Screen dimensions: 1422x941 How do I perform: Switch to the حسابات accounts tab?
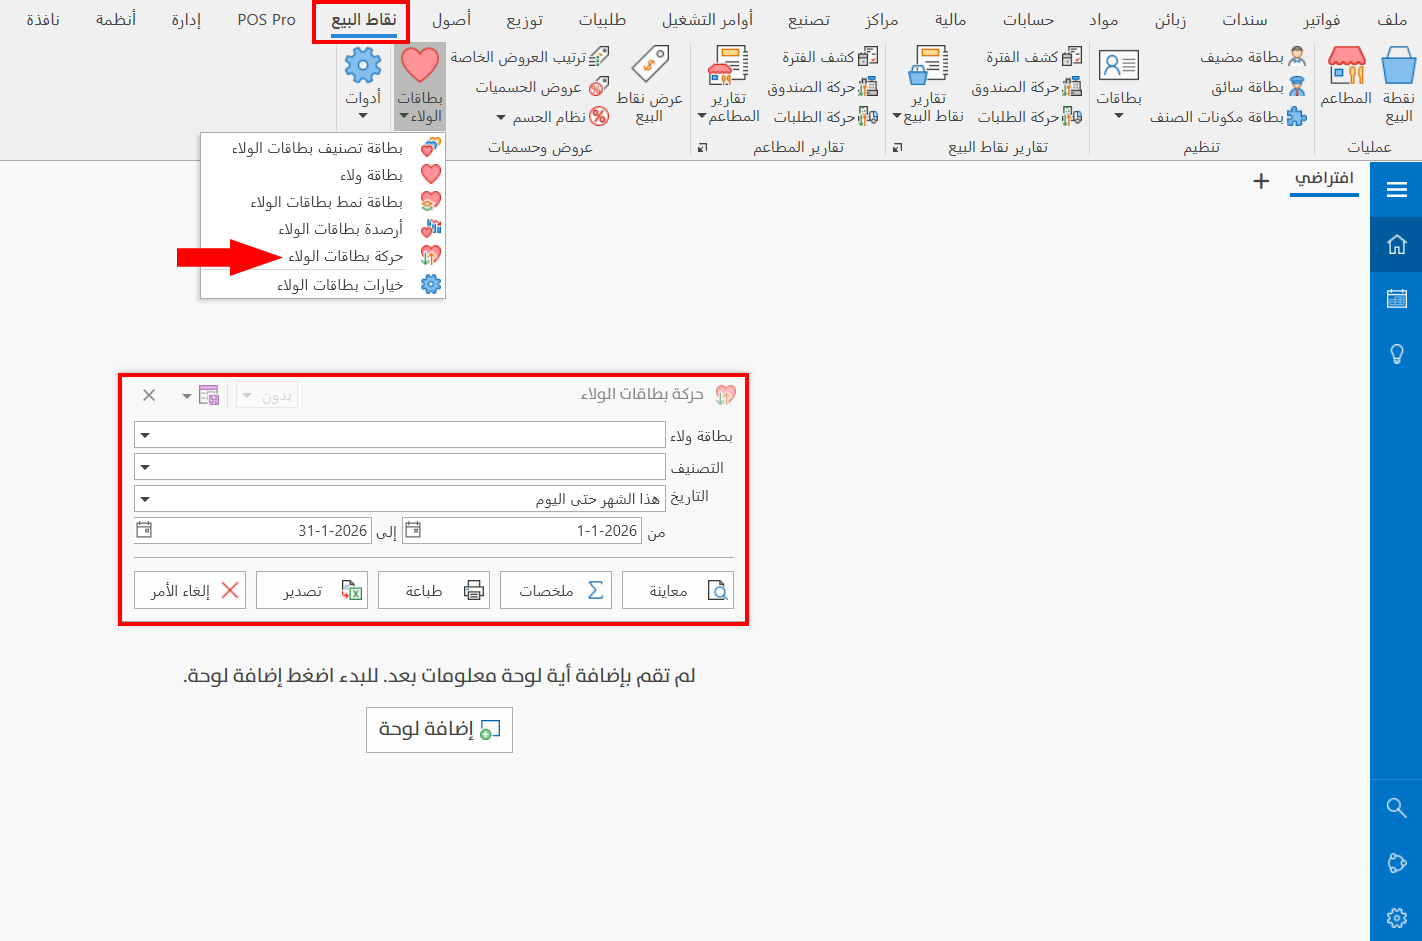pyautogui.click(x=1029, y=20)
